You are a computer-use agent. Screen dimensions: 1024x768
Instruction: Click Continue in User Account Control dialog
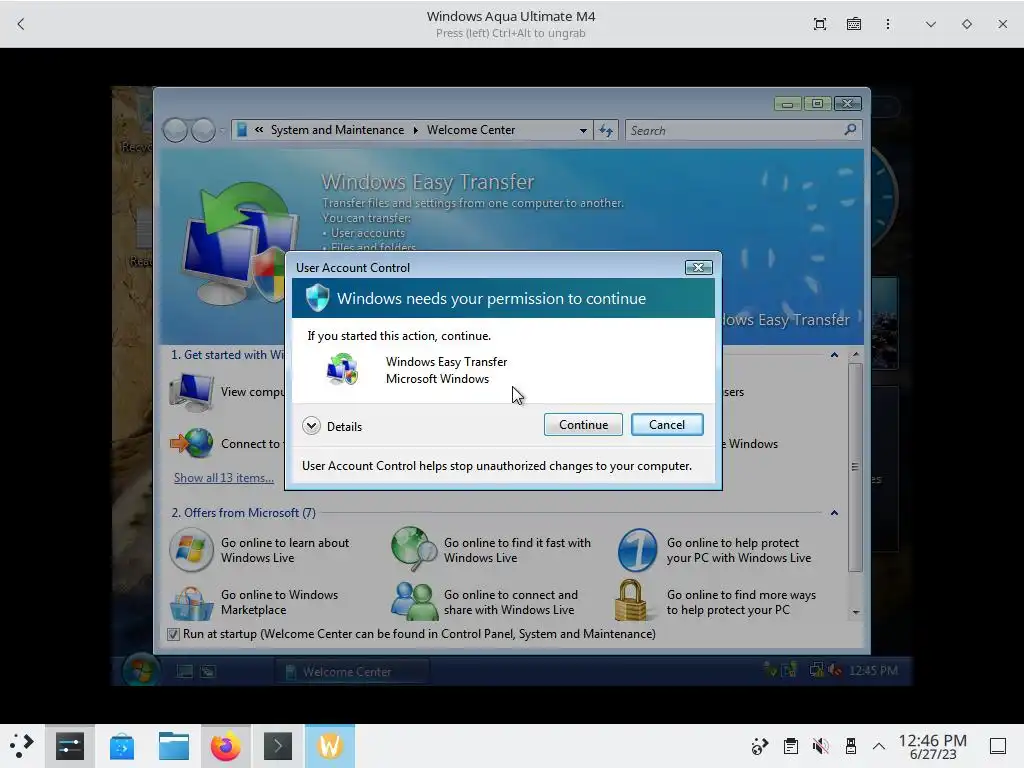[x=583, y=424]
